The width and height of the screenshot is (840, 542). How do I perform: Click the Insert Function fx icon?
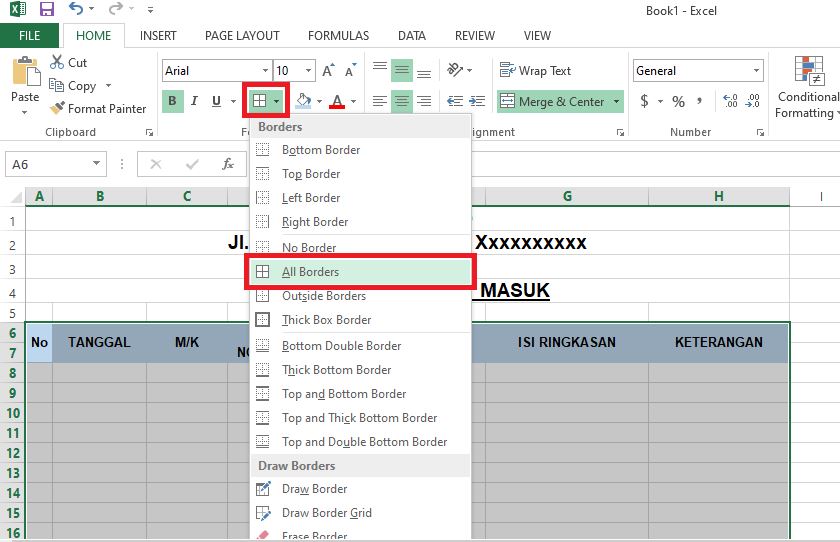tap(228, 164)
